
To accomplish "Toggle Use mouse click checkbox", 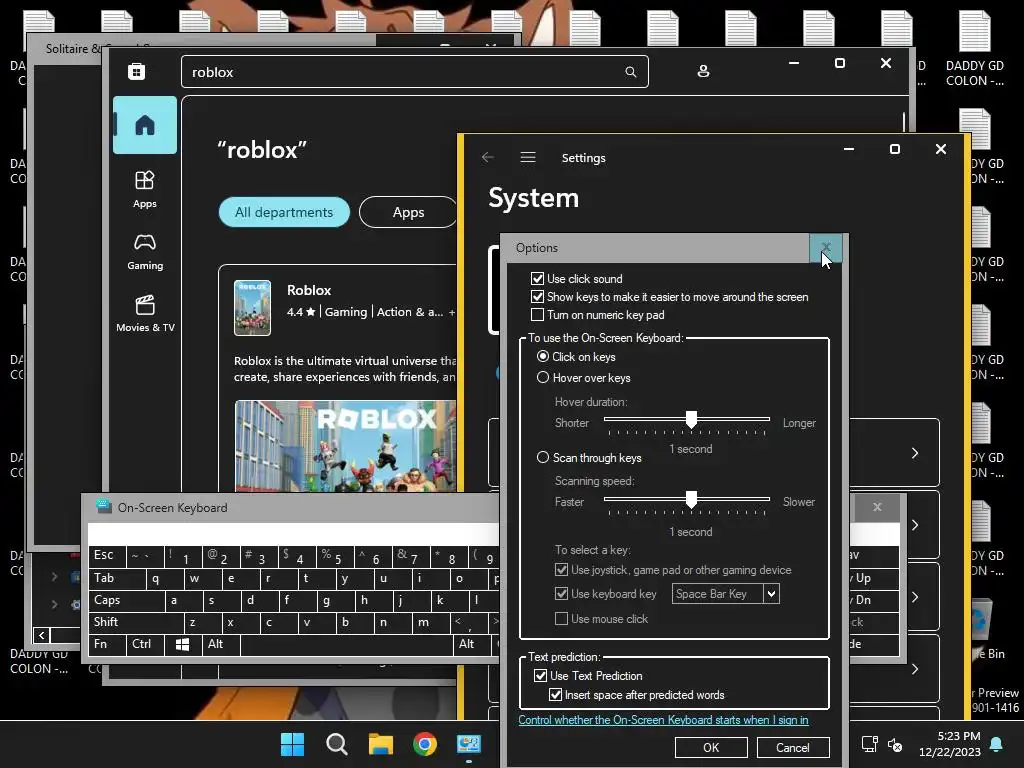I will click(561, 618).
